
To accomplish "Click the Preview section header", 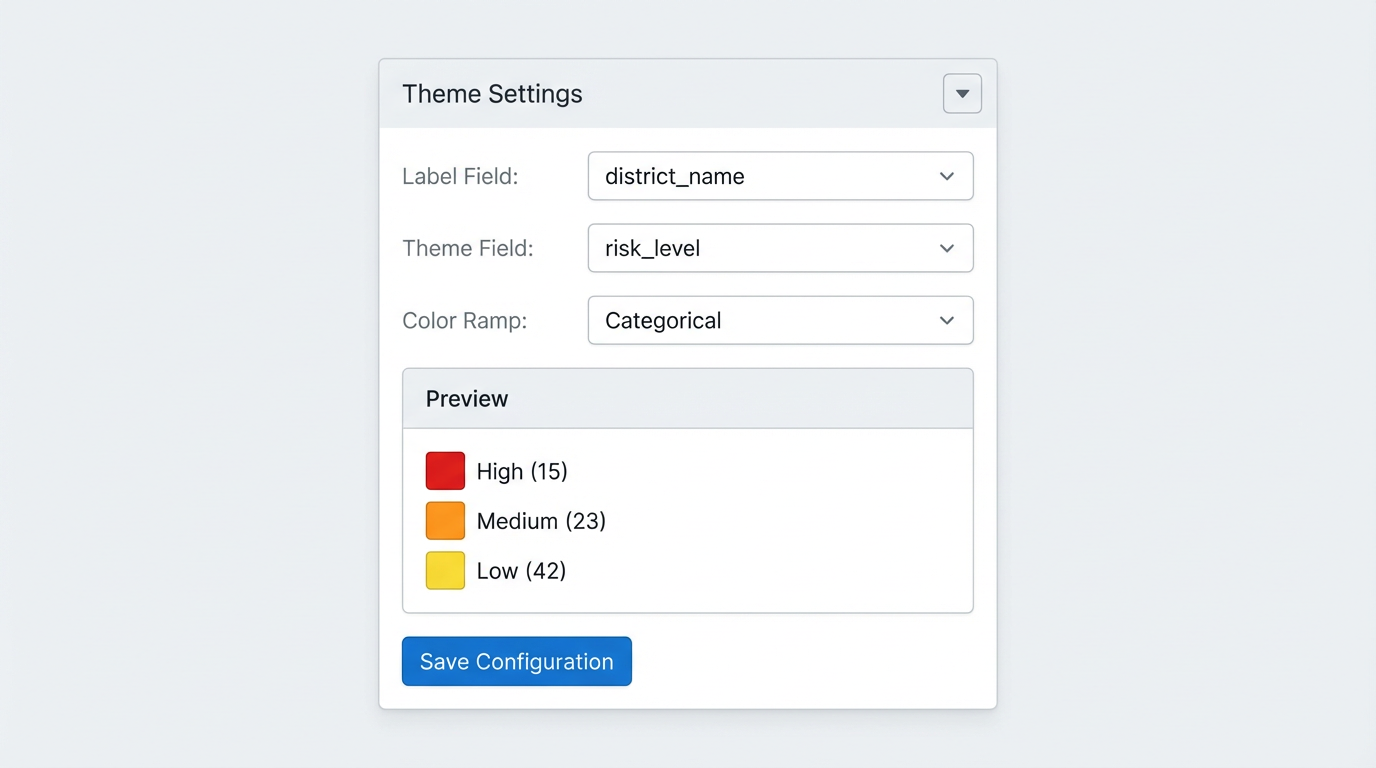I will coord(466,398).
